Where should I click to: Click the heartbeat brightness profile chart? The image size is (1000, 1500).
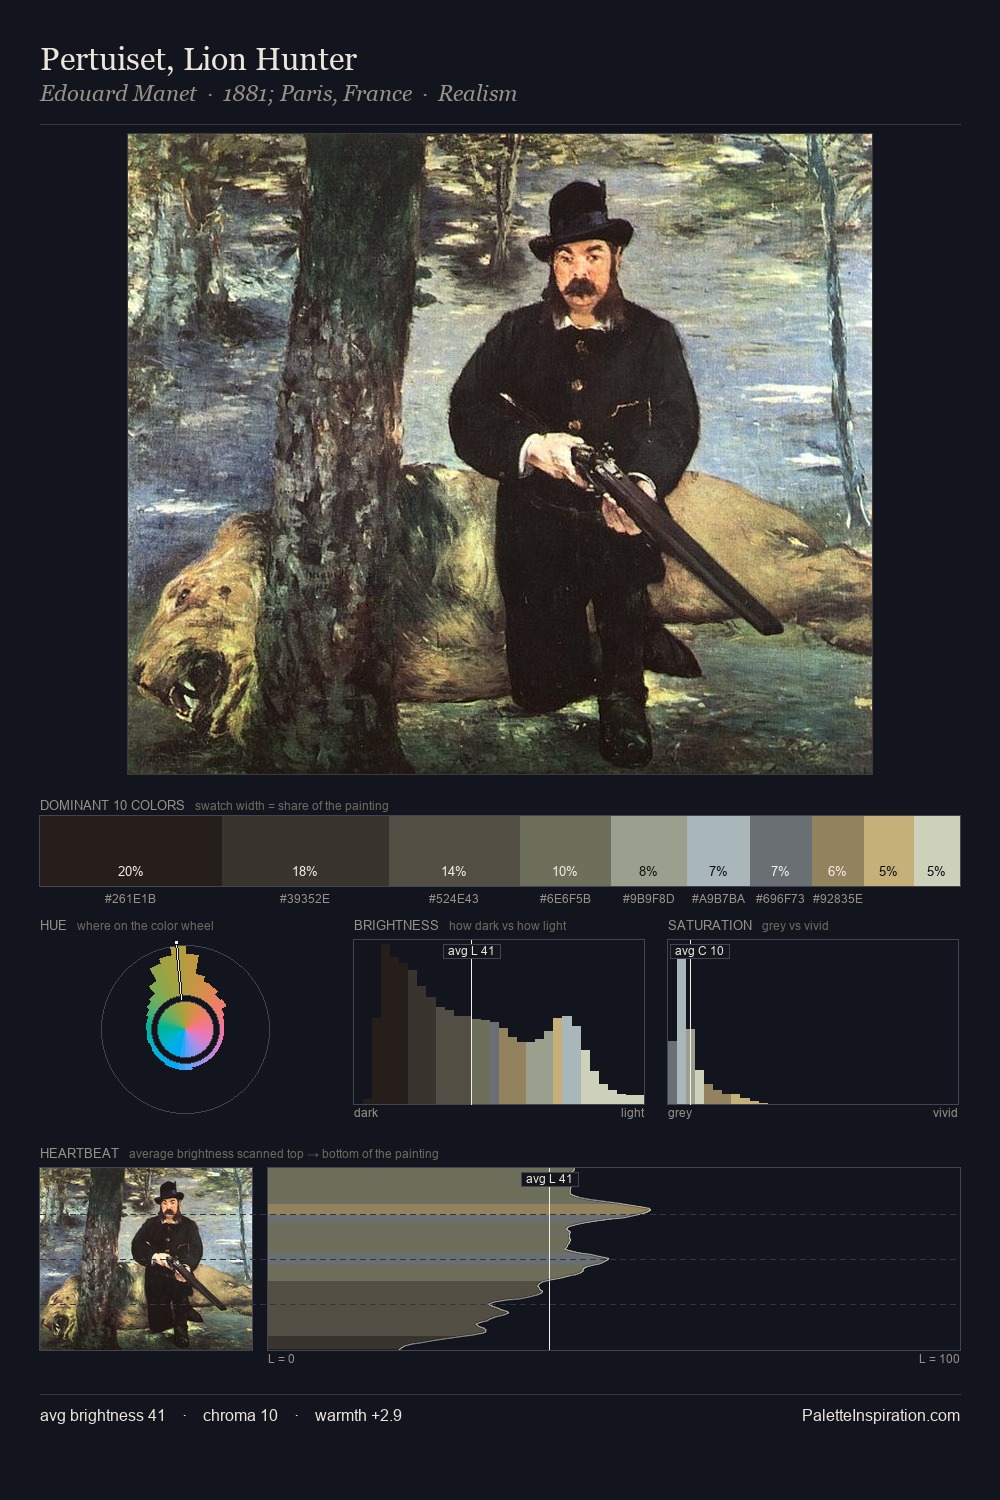(614, 1259)
